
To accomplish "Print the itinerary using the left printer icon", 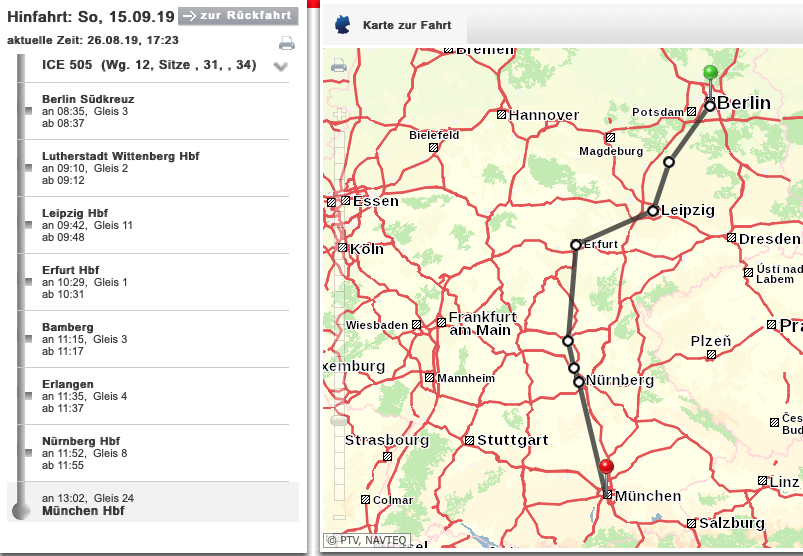I will click(287, 43).
